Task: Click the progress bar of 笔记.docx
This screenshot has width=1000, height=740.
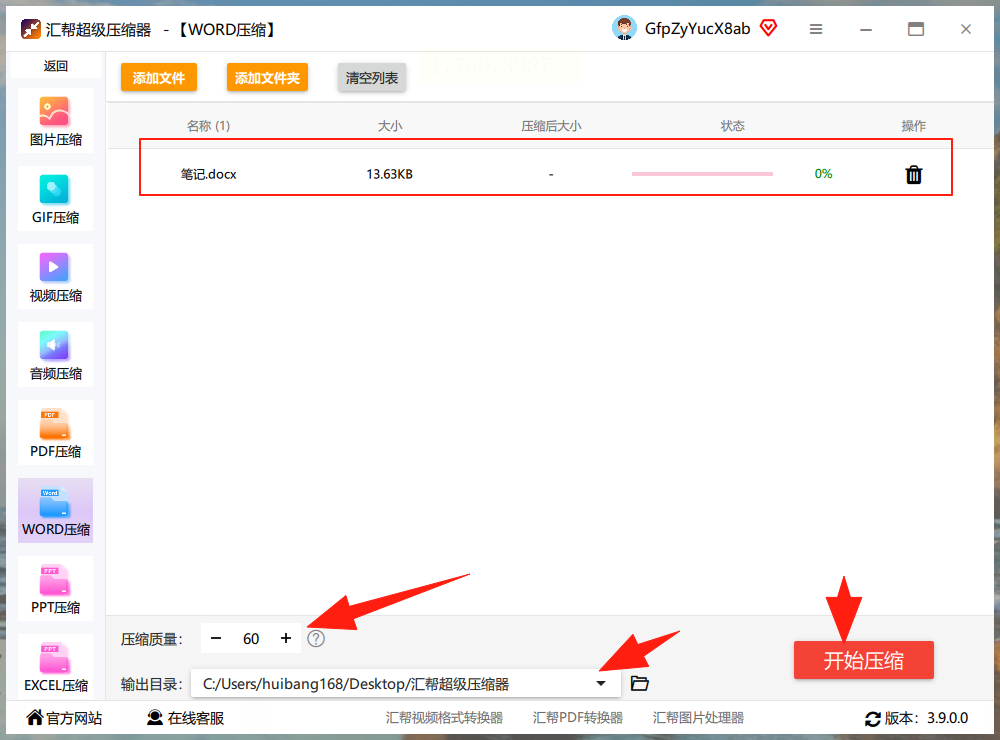Action: (x=702, y=174)
